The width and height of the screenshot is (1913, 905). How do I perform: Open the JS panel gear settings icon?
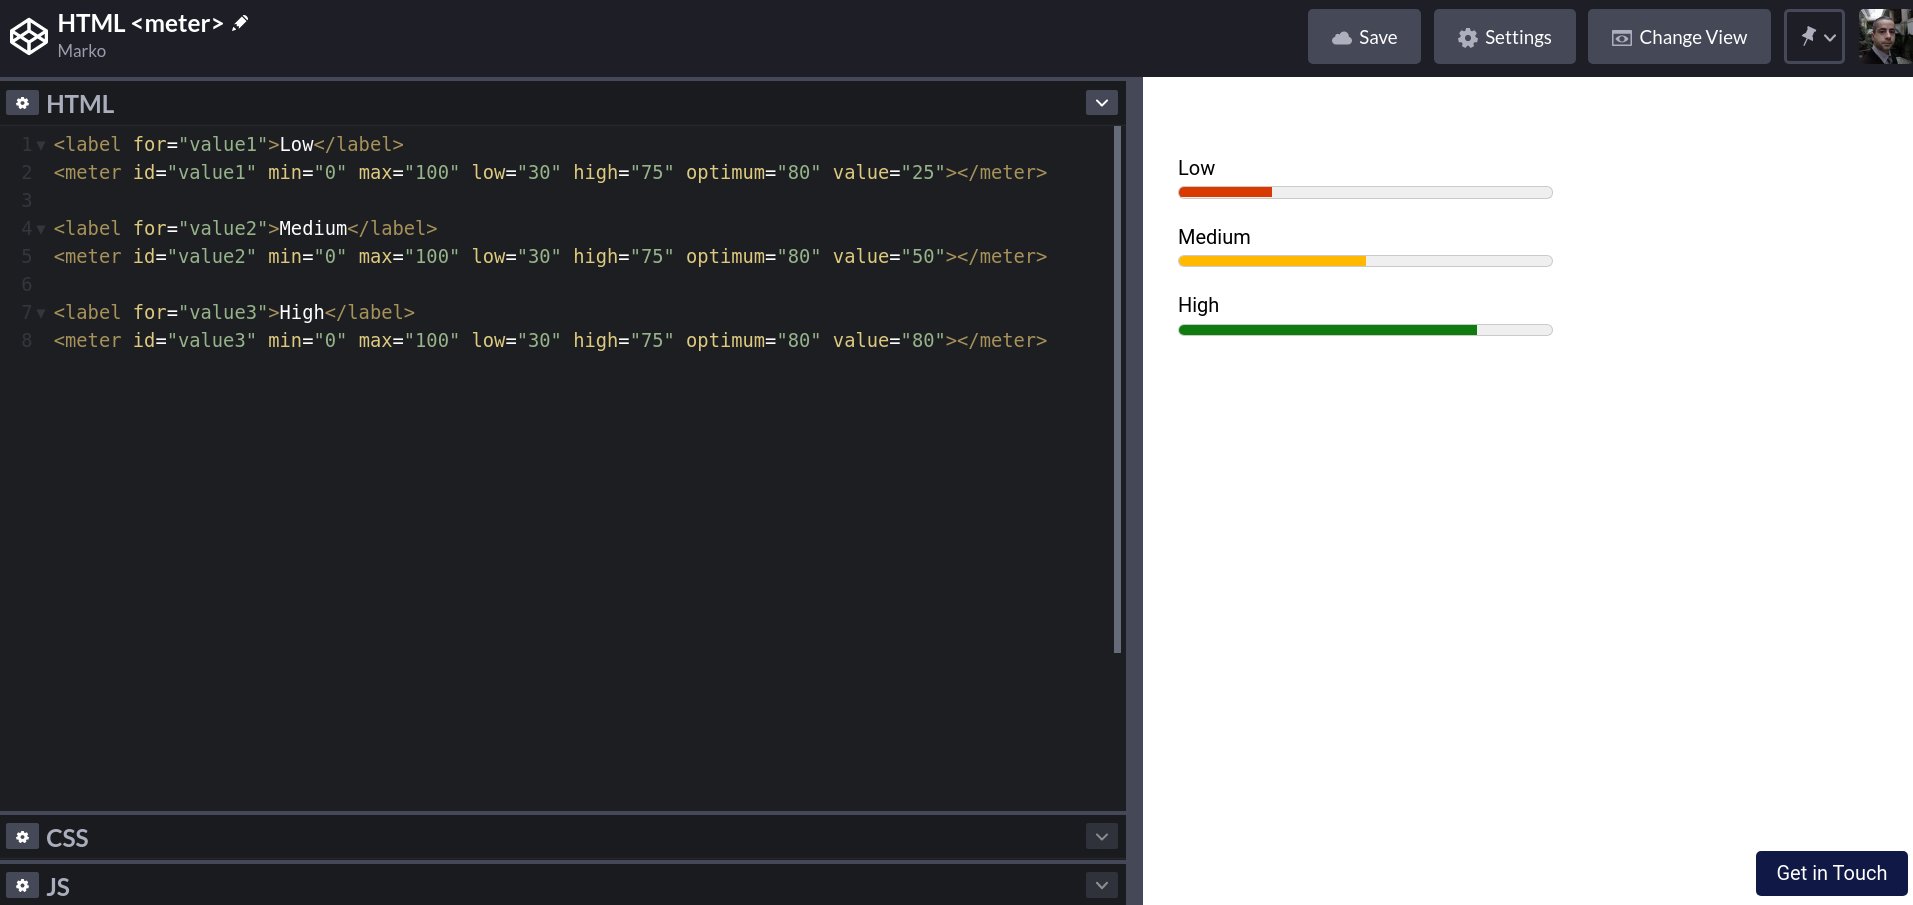22,886
